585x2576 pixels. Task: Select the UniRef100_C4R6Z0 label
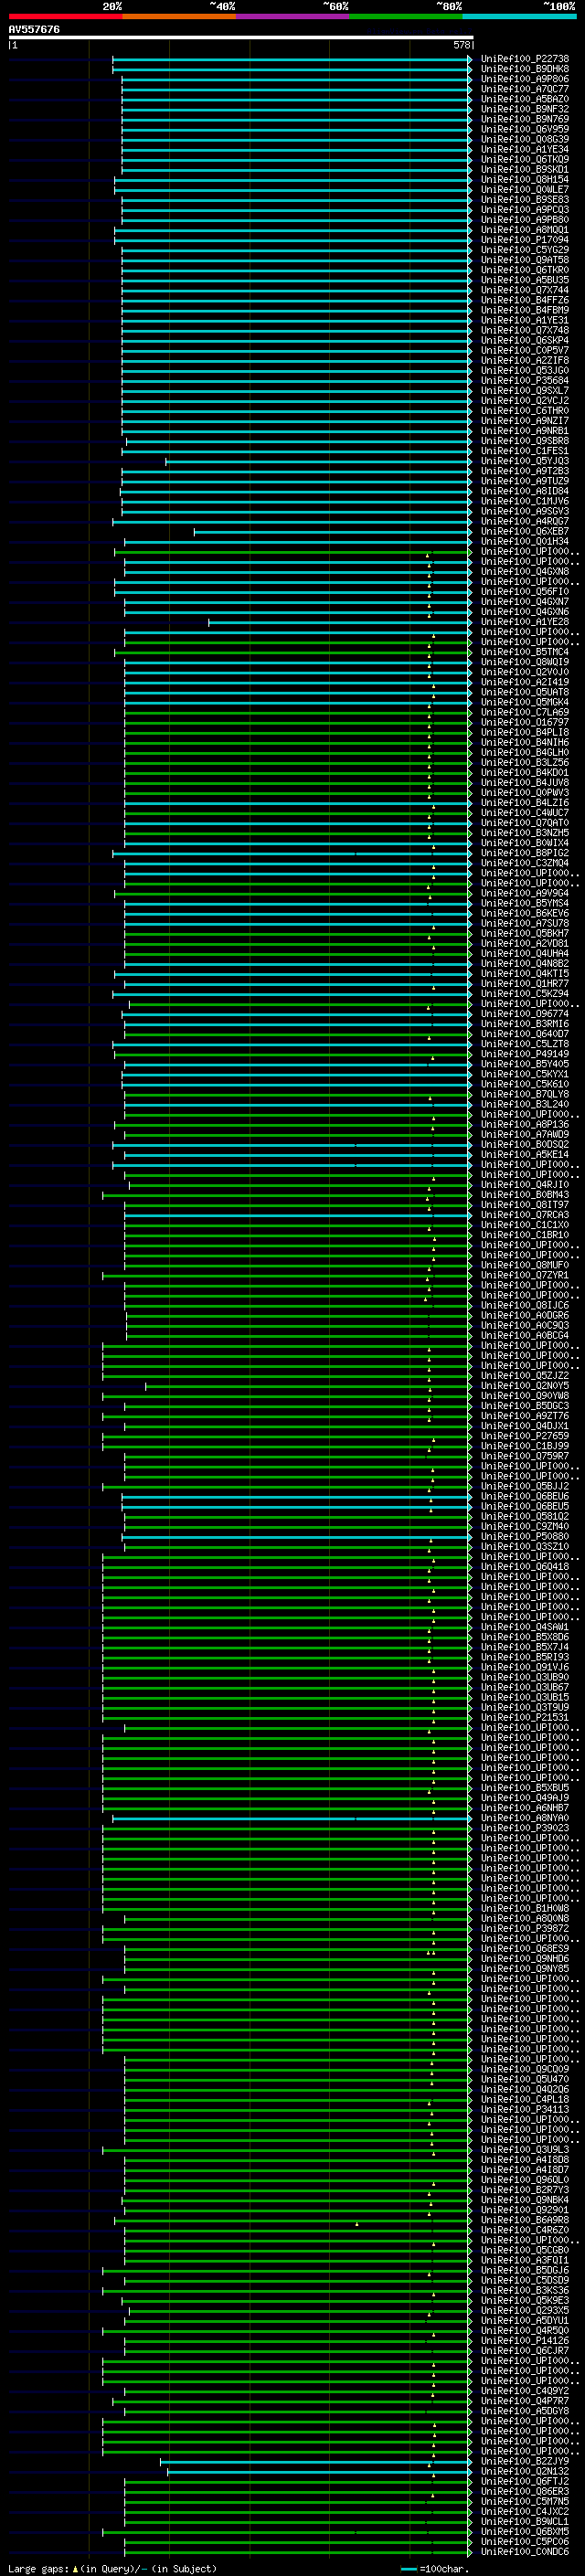pyautogui.click(x=524, y=2230)
